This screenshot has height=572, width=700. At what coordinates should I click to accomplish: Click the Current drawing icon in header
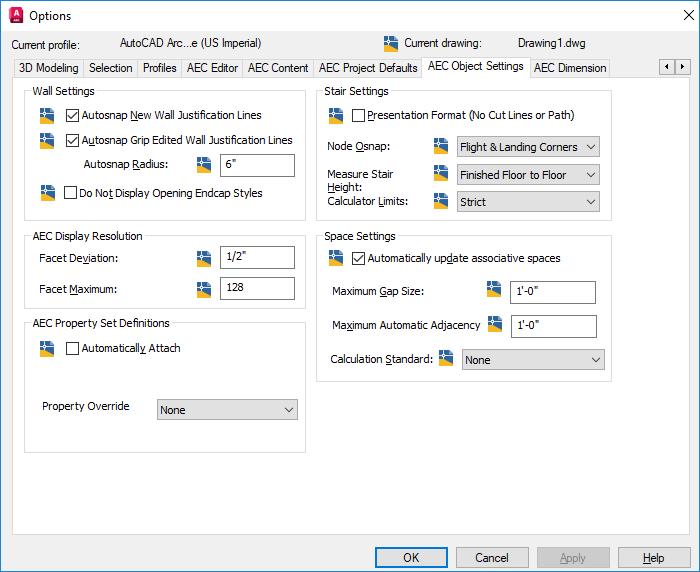click(x=391, y=44)
